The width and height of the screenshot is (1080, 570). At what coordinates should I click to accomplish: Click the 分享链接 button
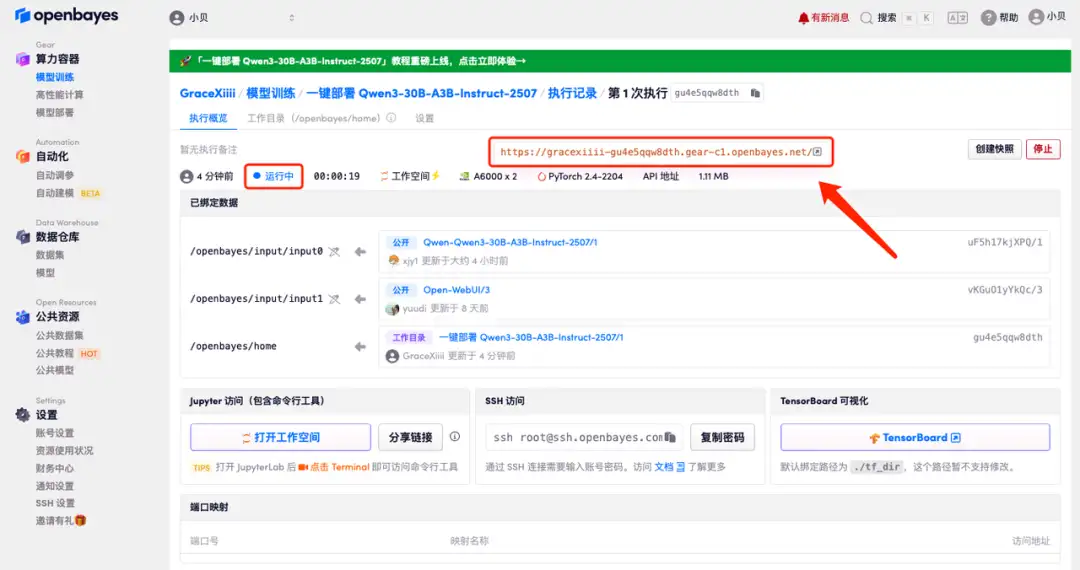click(411, 437)
